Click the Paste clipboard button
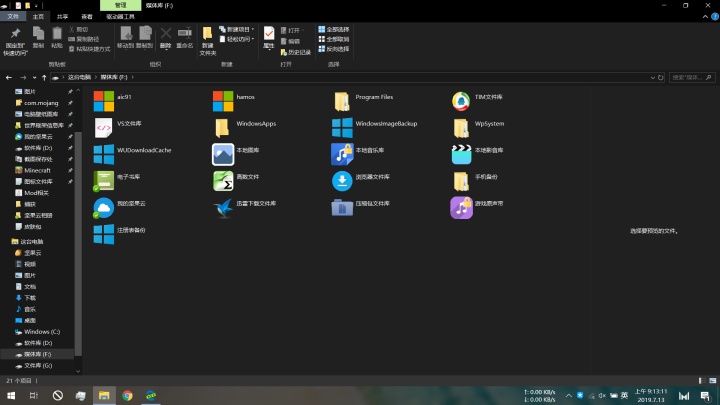This screenshot has width=720, height=405. click(56, 38)
